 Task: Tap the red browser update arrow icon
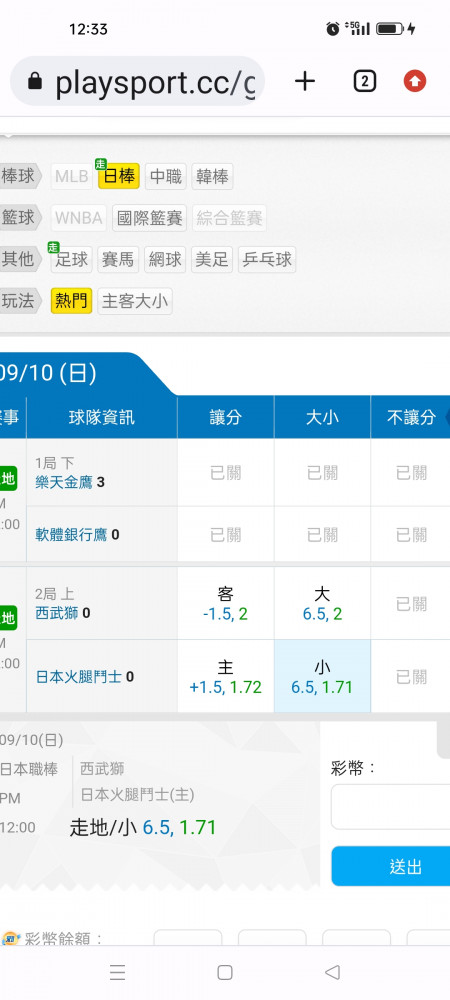[x=415, y=81]
